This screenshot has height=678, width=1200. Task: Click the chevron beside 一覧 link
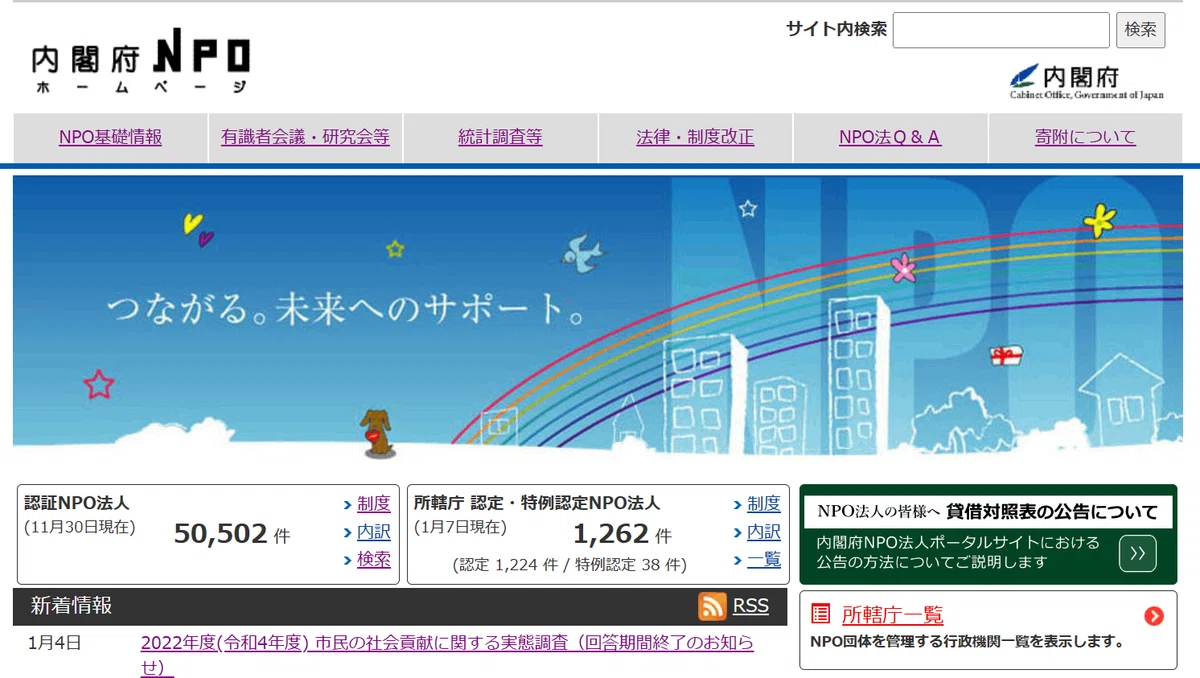pyautogui.click(x=737, y=560)
